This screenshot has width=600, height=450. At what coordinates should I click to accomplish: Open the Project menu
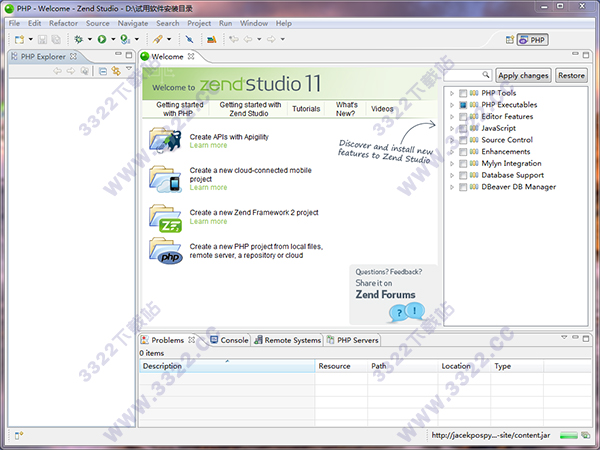tap(199, 23)
